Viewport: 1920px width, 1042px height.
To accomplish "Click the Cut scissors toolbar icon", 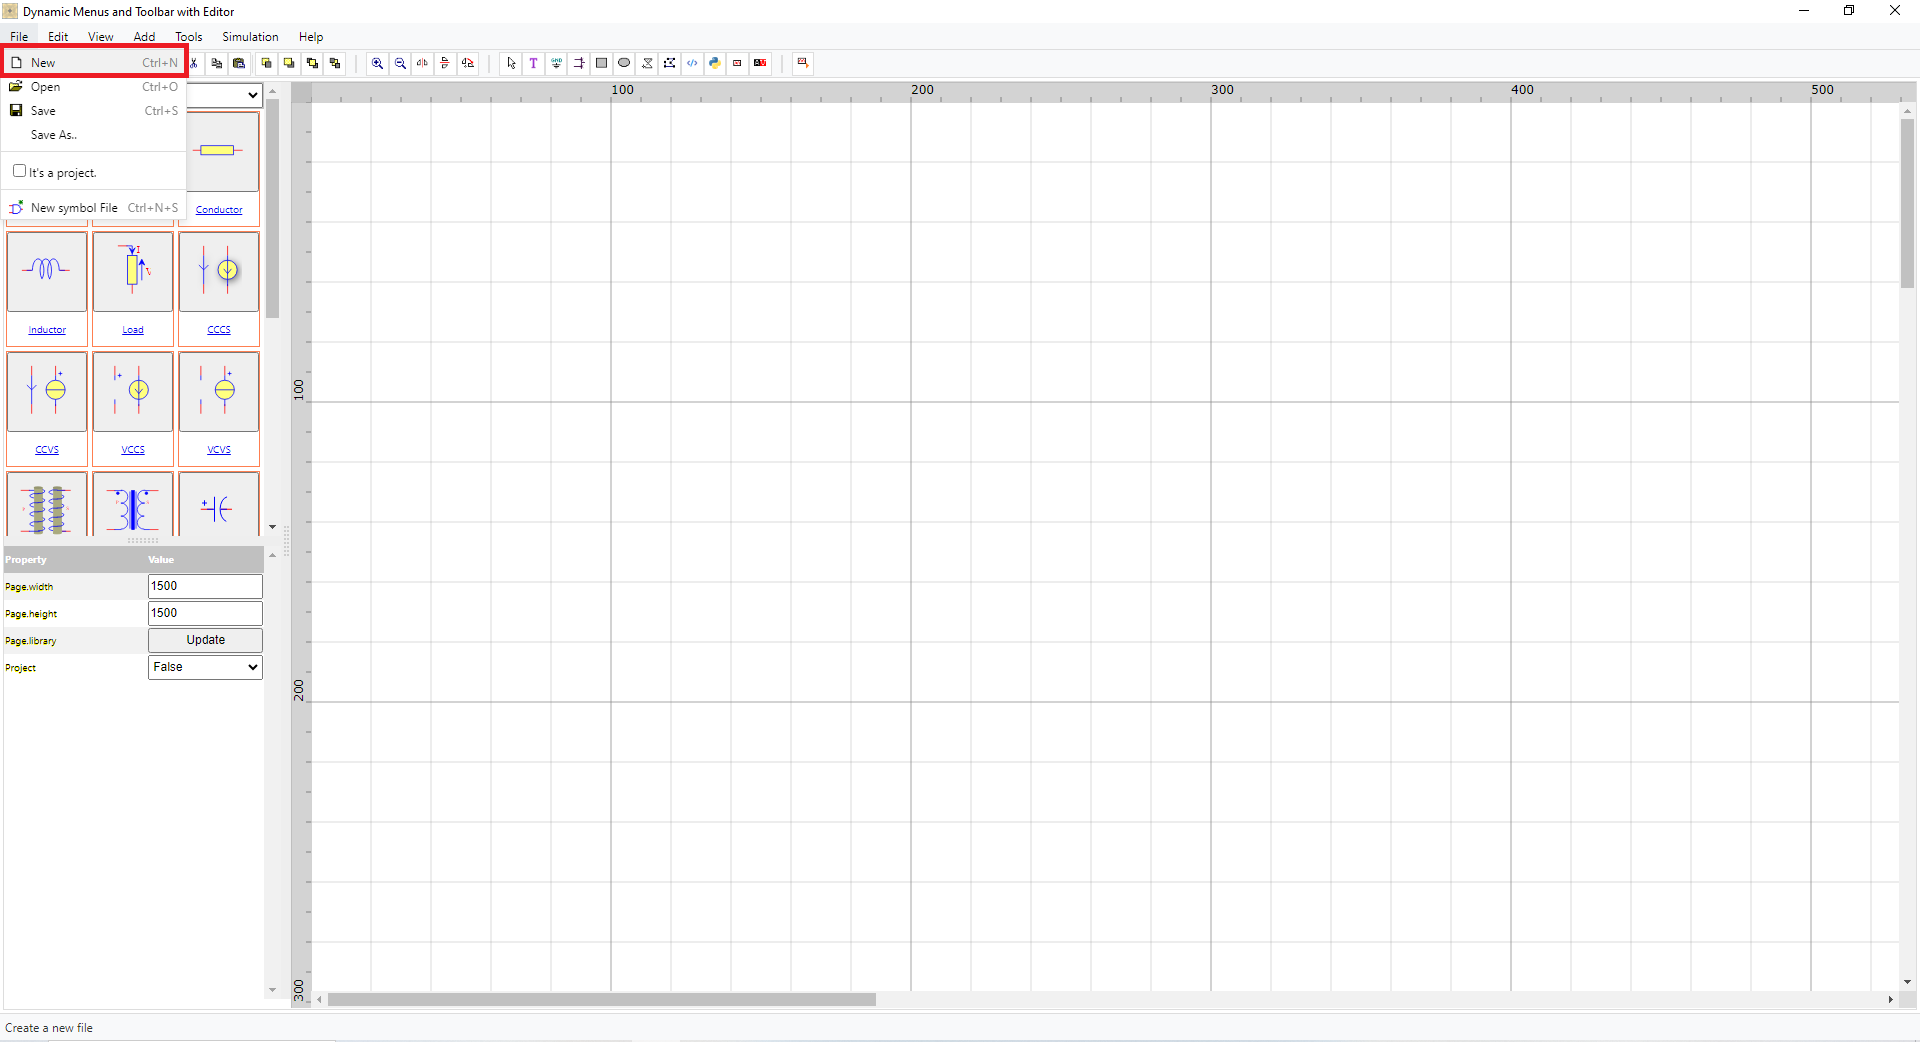I will click(194, 63).
